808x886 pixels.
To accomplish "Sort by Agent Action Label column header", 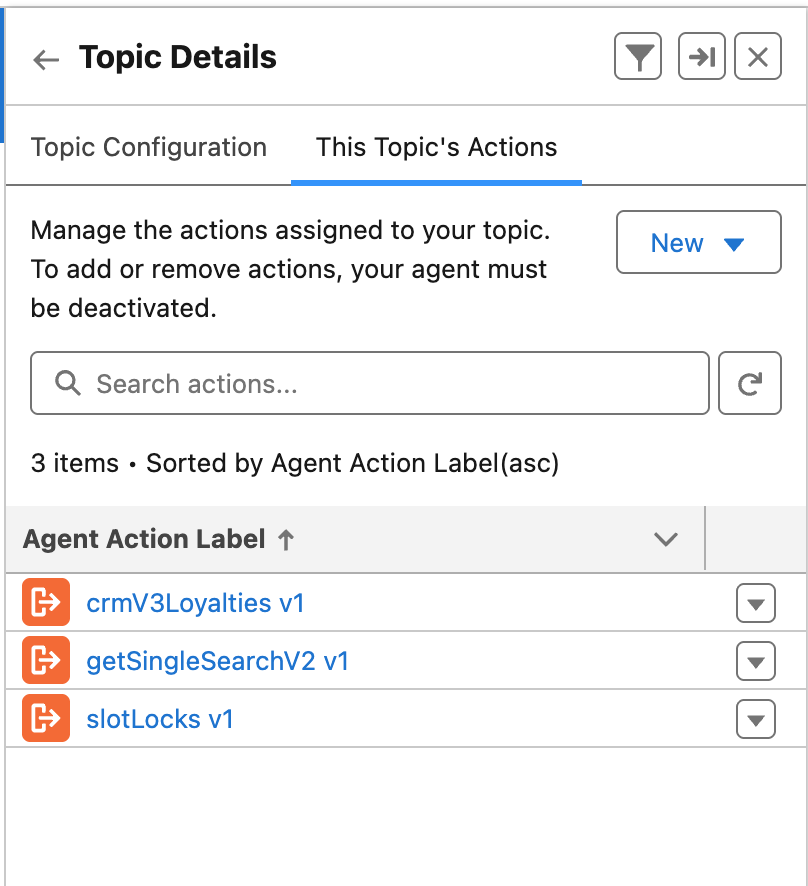I will click(x=144, y=540).
